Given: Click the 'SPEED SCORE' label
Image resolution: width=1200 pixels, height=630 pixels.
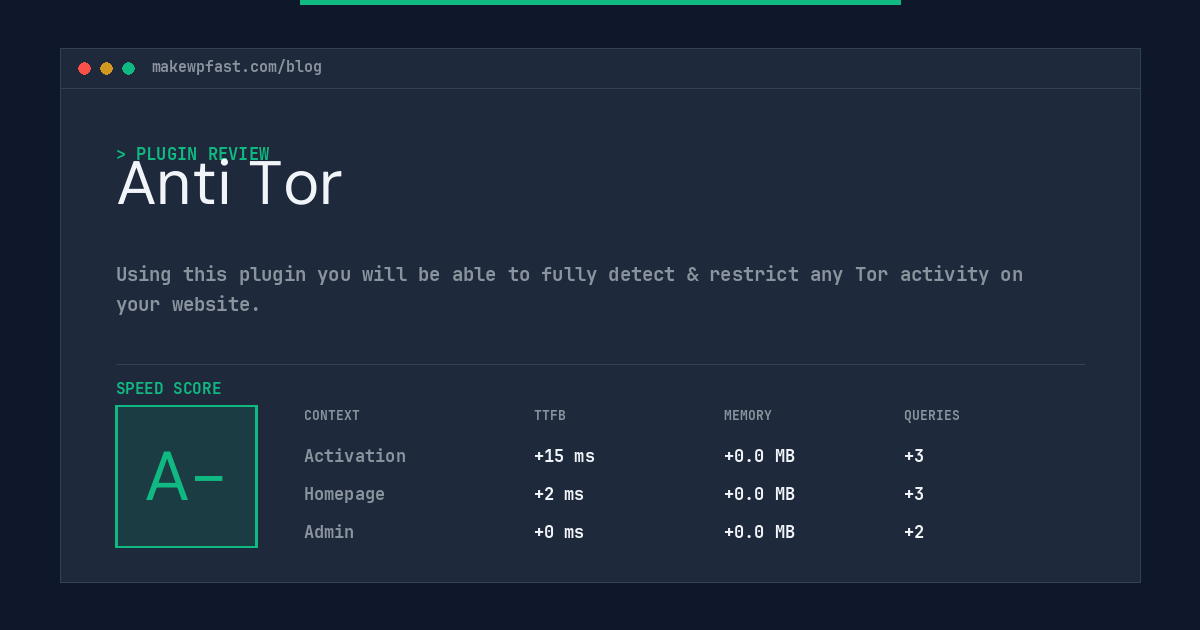Looking at the screenshot, I should [169, 389].
